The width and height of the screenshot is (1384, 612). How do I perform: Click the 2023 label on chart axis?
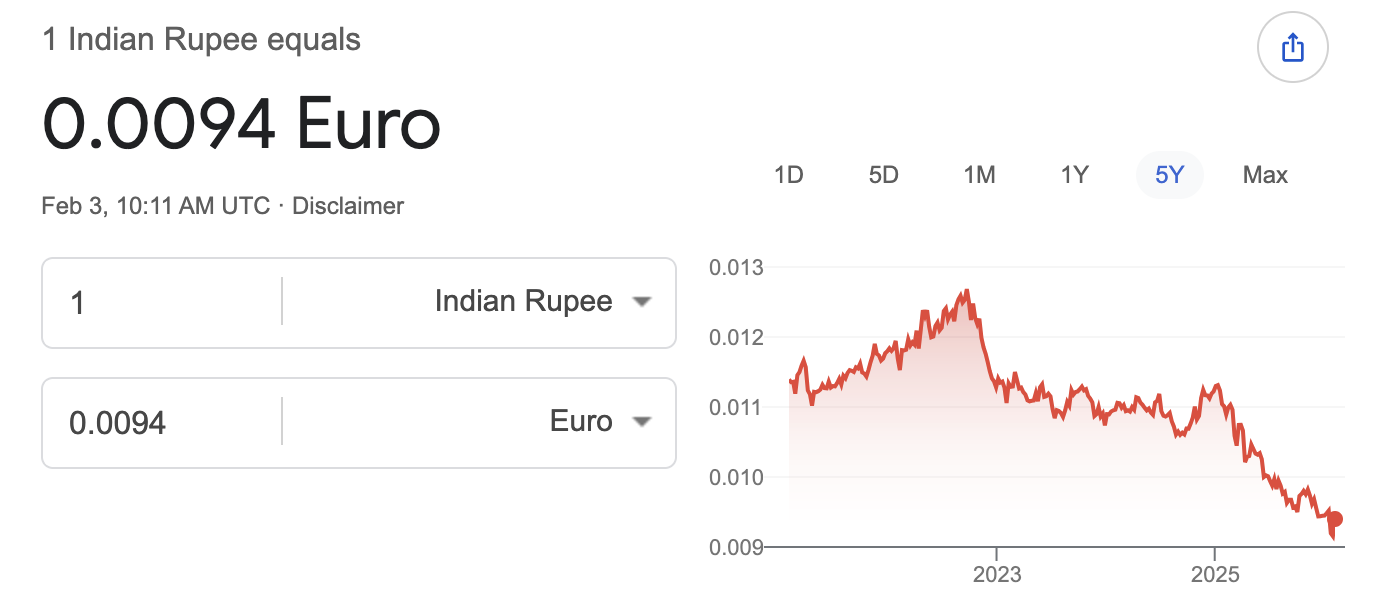click(x=997, y=574)
